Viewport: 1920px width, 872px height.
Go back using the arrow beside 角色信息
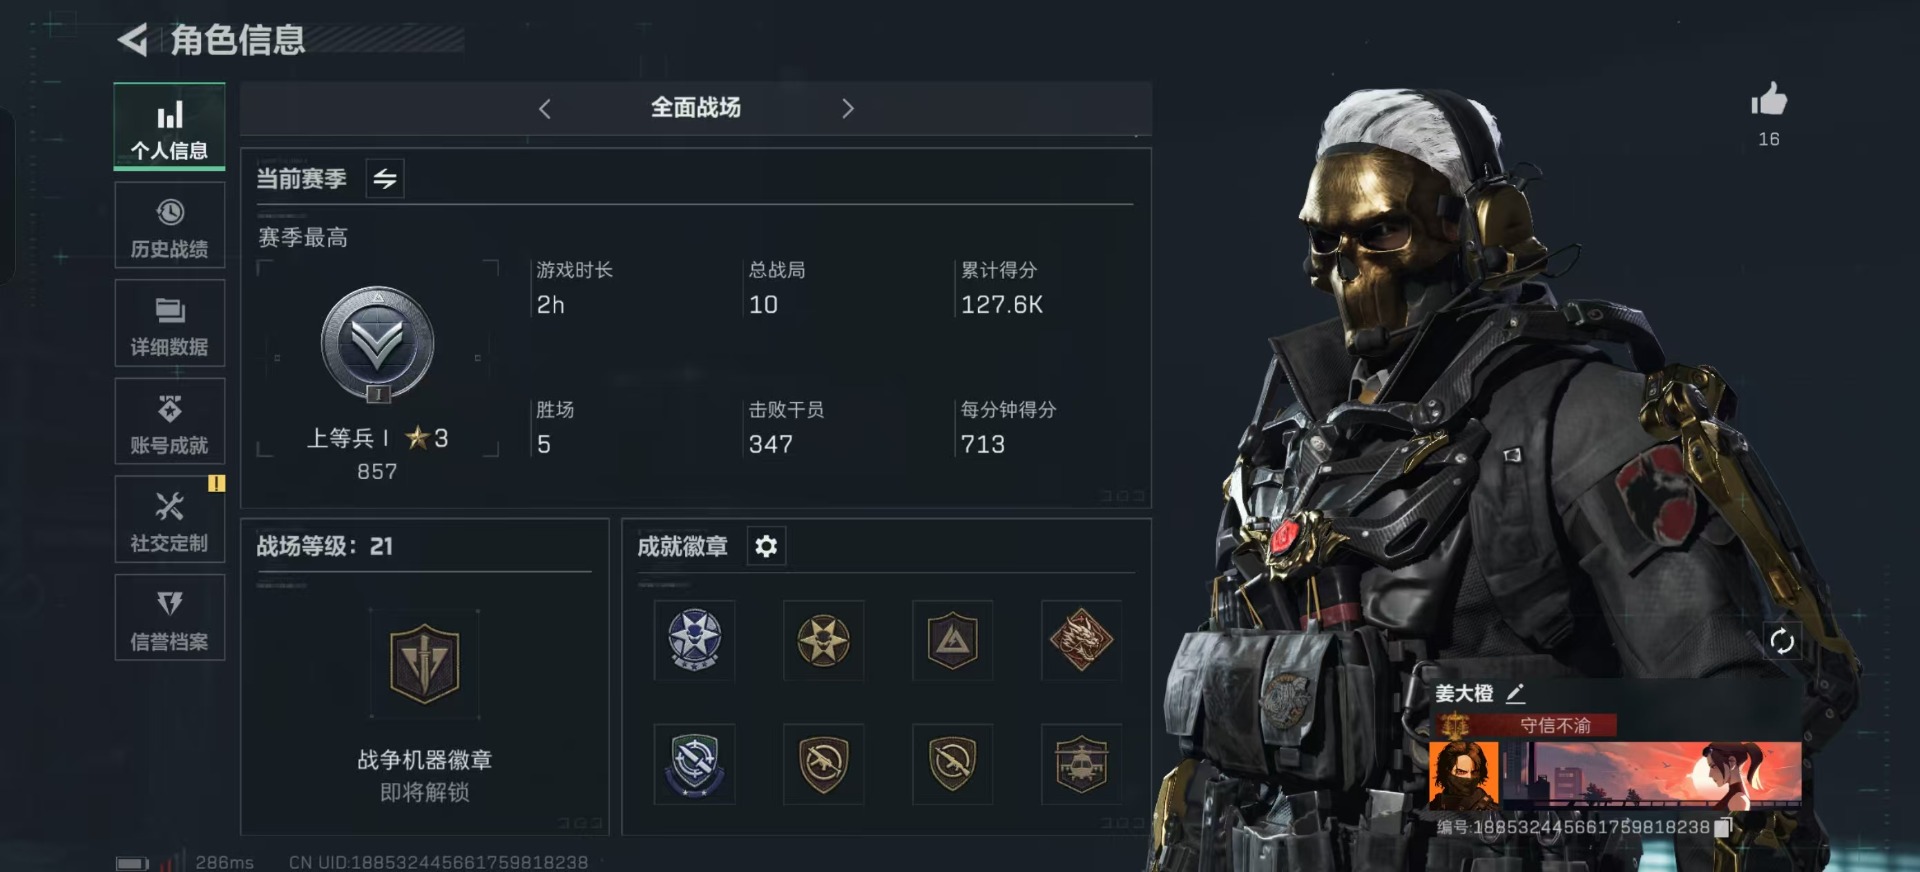point(133,40)
